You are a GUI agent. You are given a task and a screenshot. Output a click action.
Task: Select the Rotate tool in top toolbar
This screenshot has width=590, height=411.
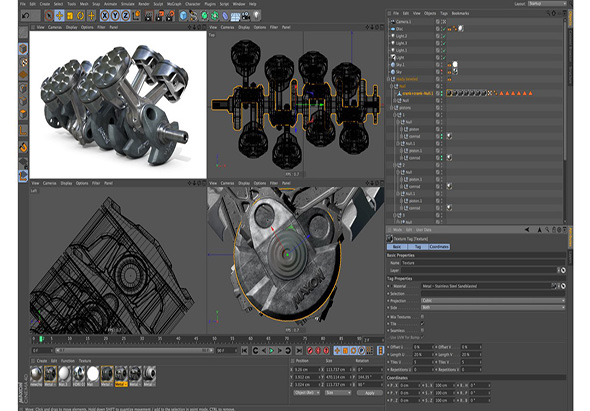(81, 15)
